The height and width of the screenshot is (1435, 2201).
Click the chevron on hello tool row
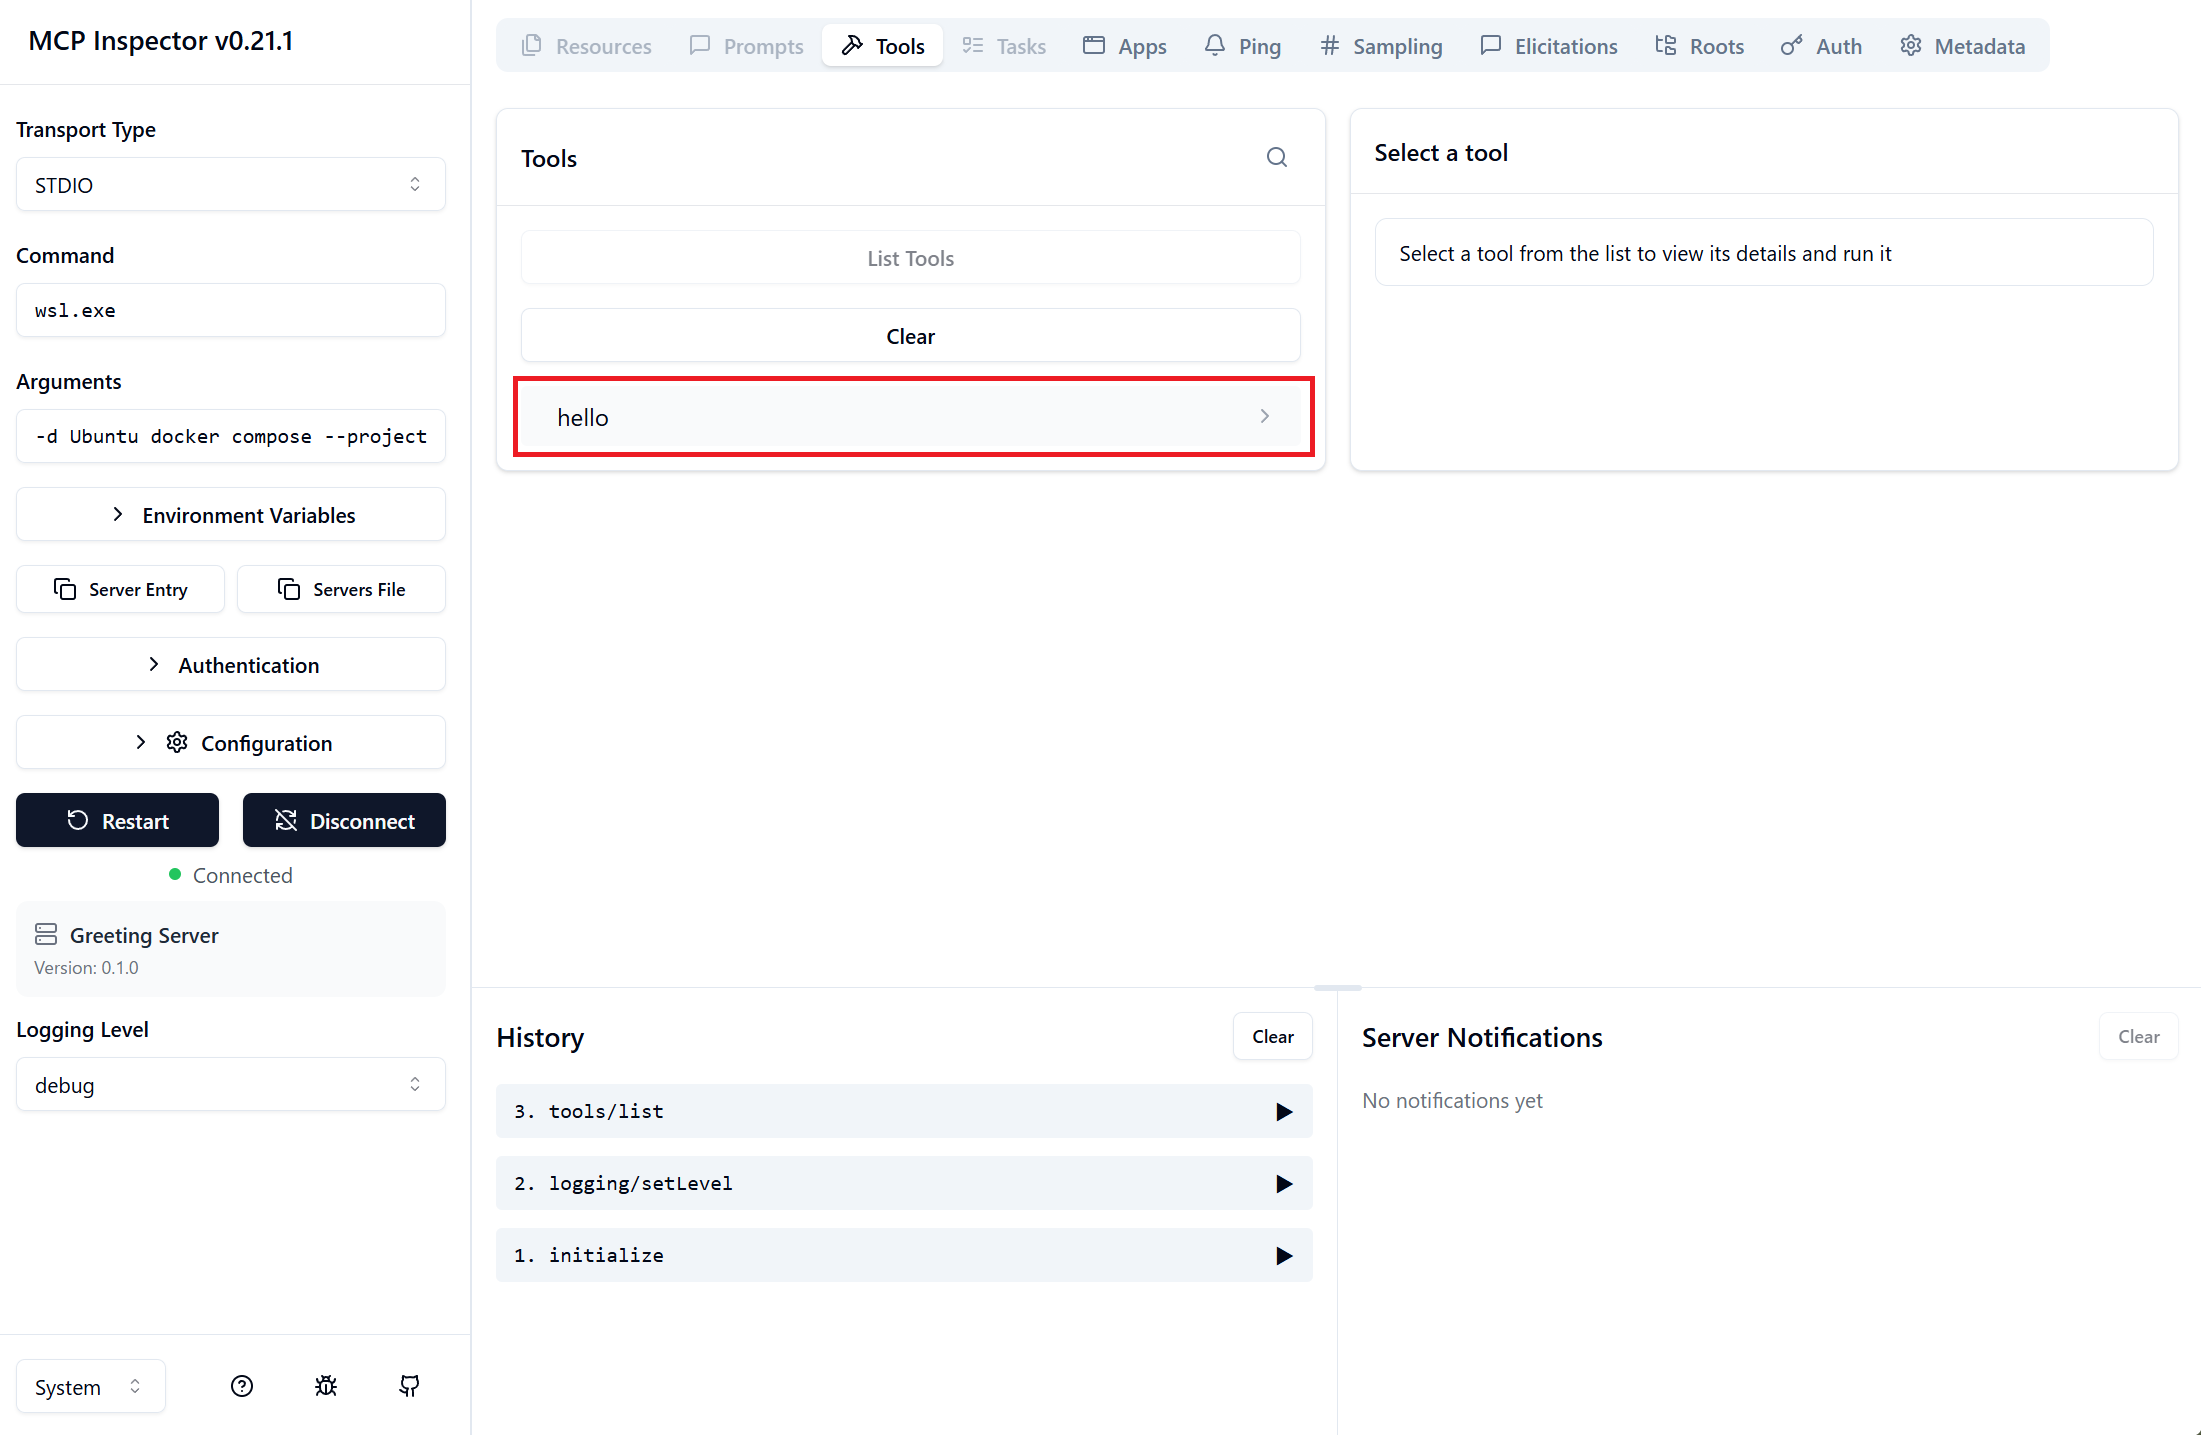click(1265, 416)
